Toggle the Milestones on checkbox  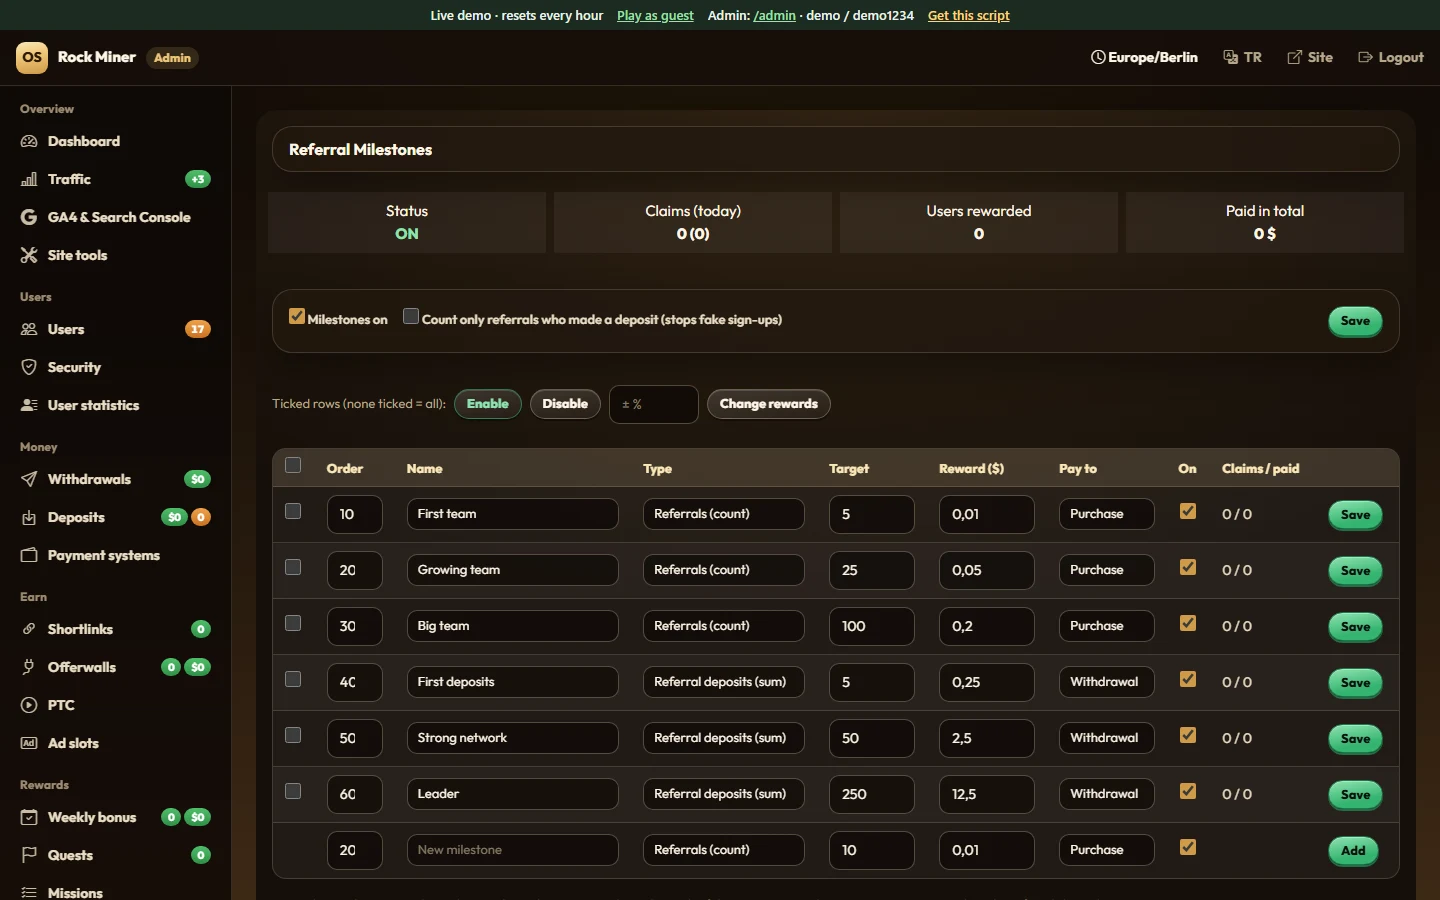[x=297, y=316]
